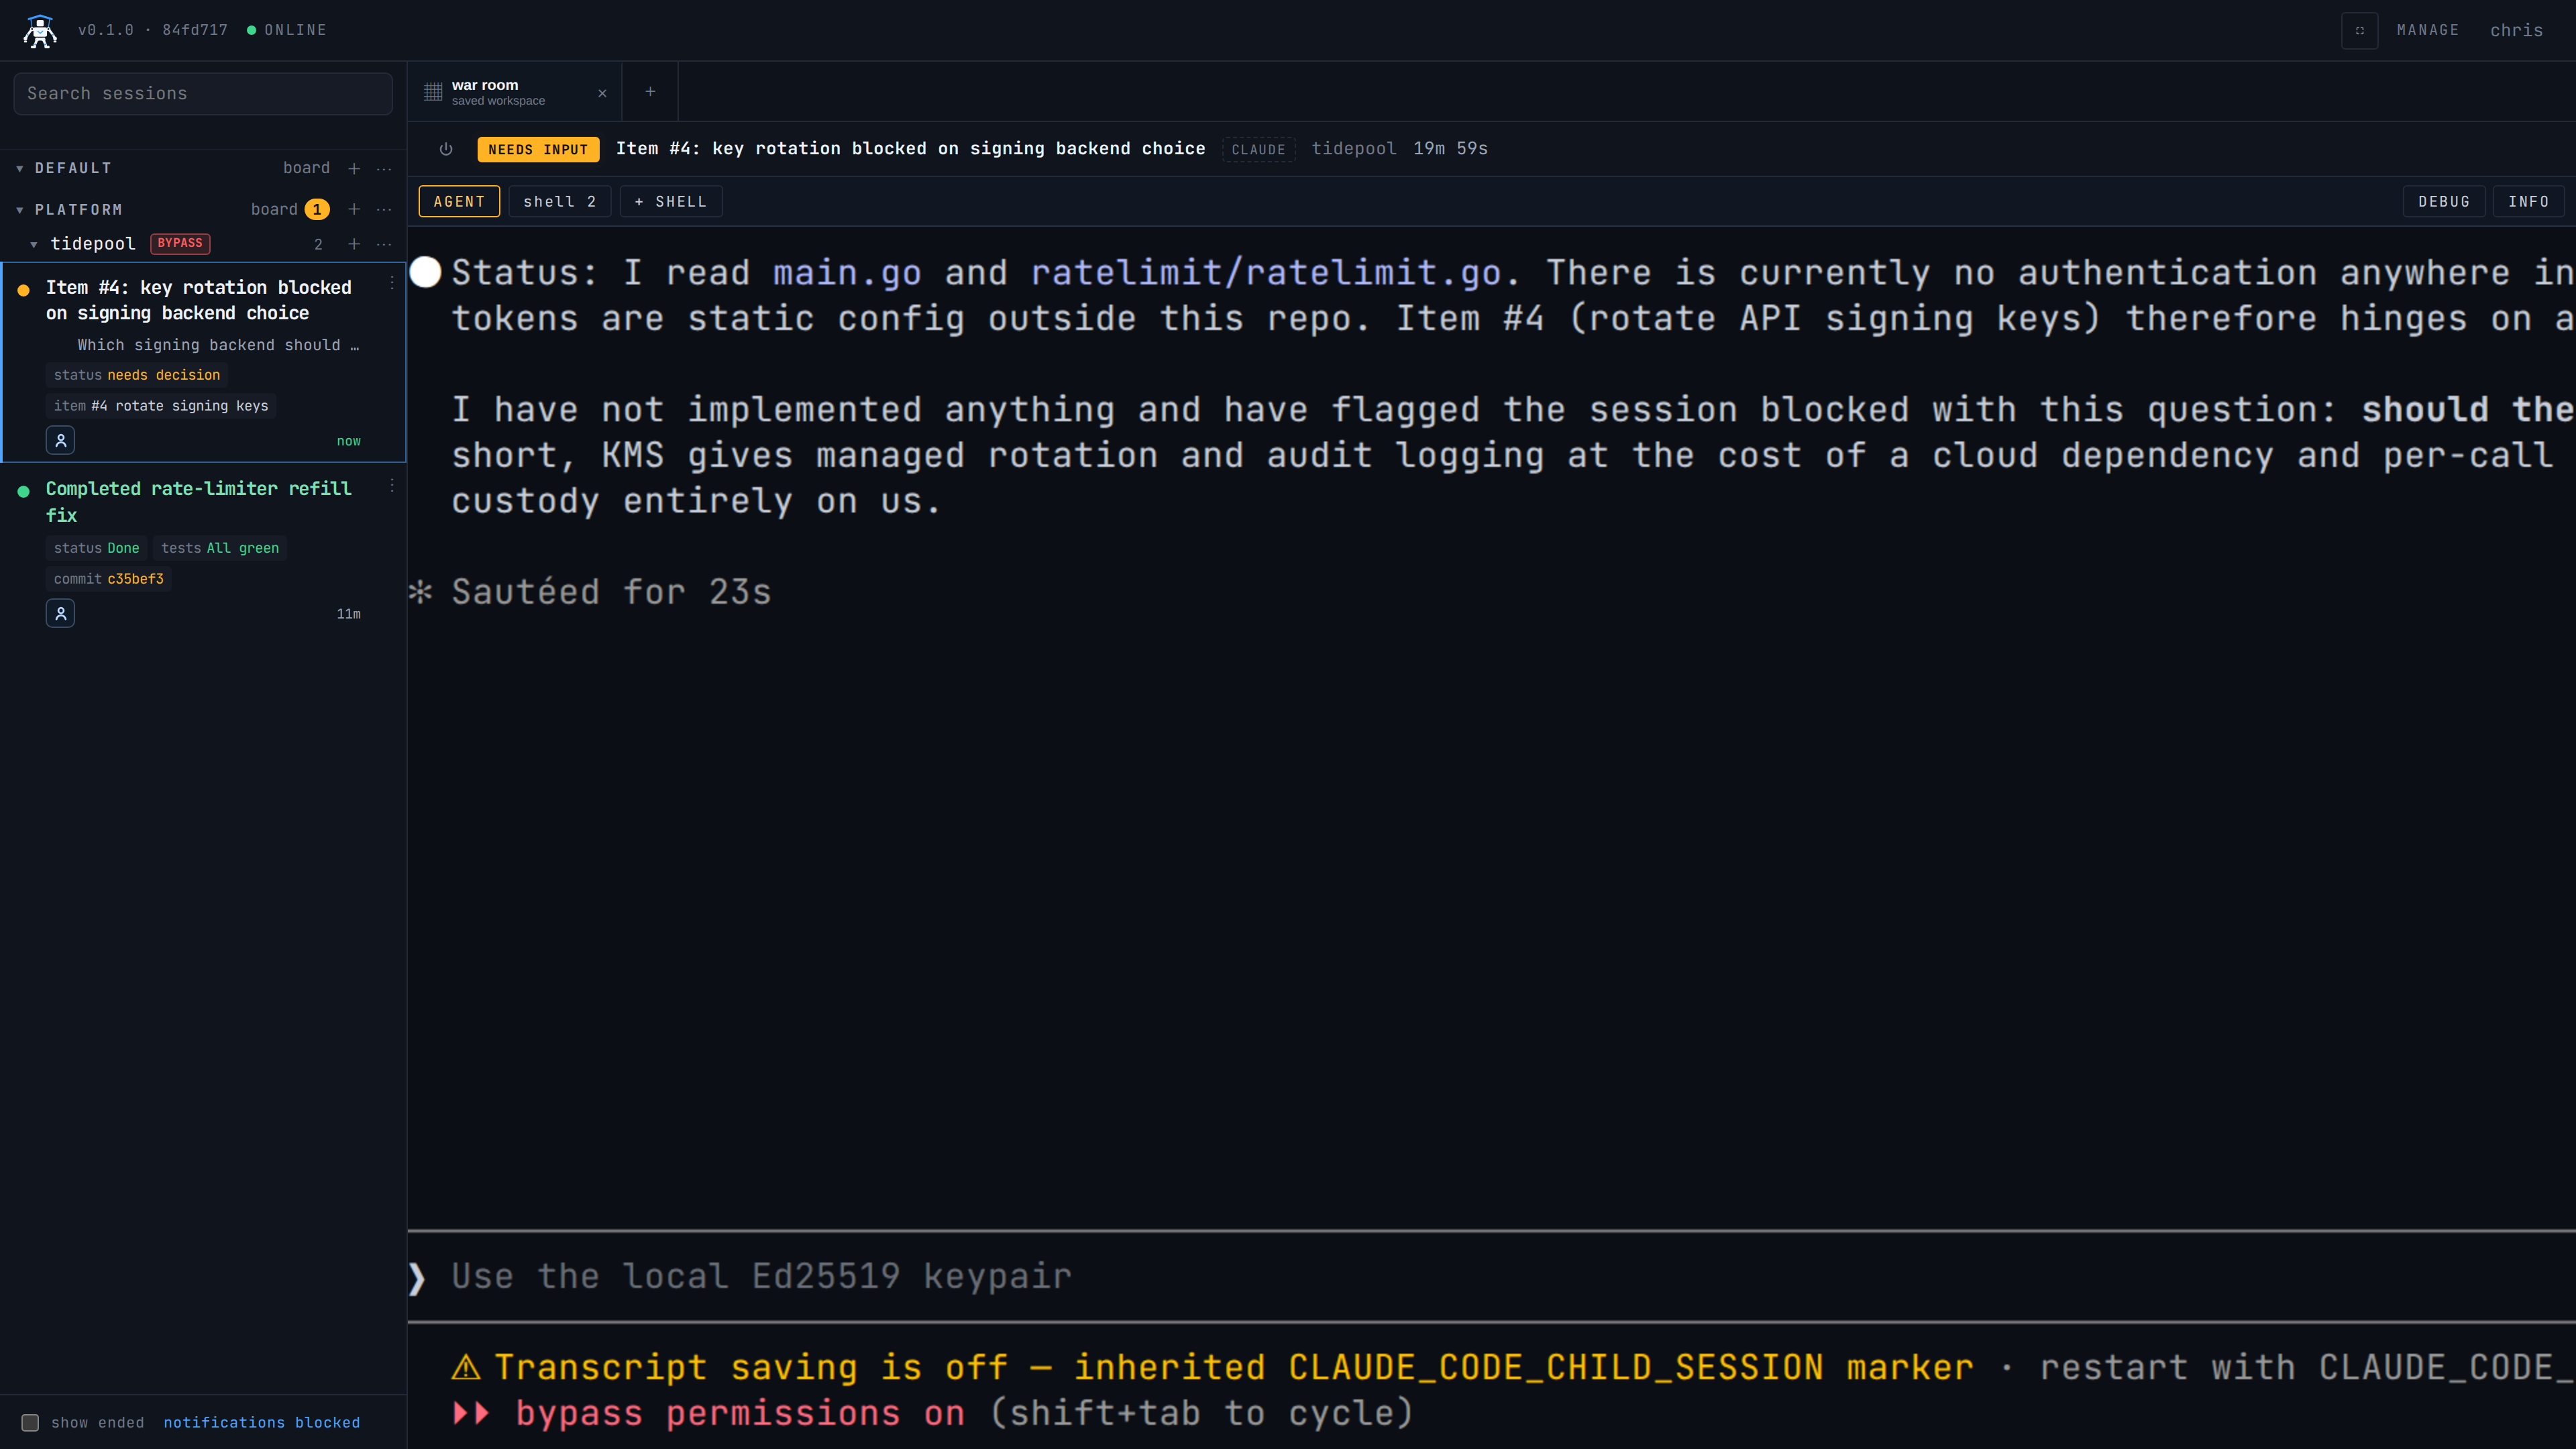Open the kebab menu on the Item #4 session
The image size is (2576, 1449).
pyautogui.click(x=392, y=284)
